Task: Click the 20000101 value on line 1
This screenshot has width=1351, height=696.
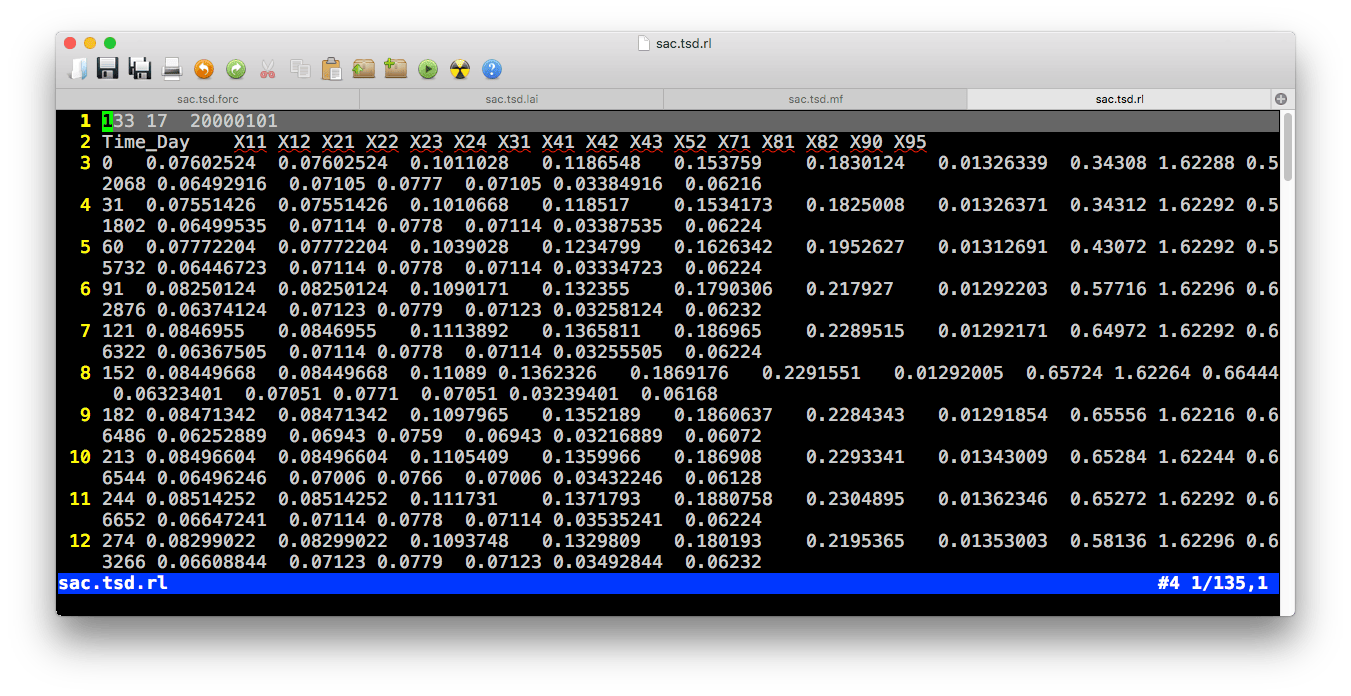Action: coord(234,121)
